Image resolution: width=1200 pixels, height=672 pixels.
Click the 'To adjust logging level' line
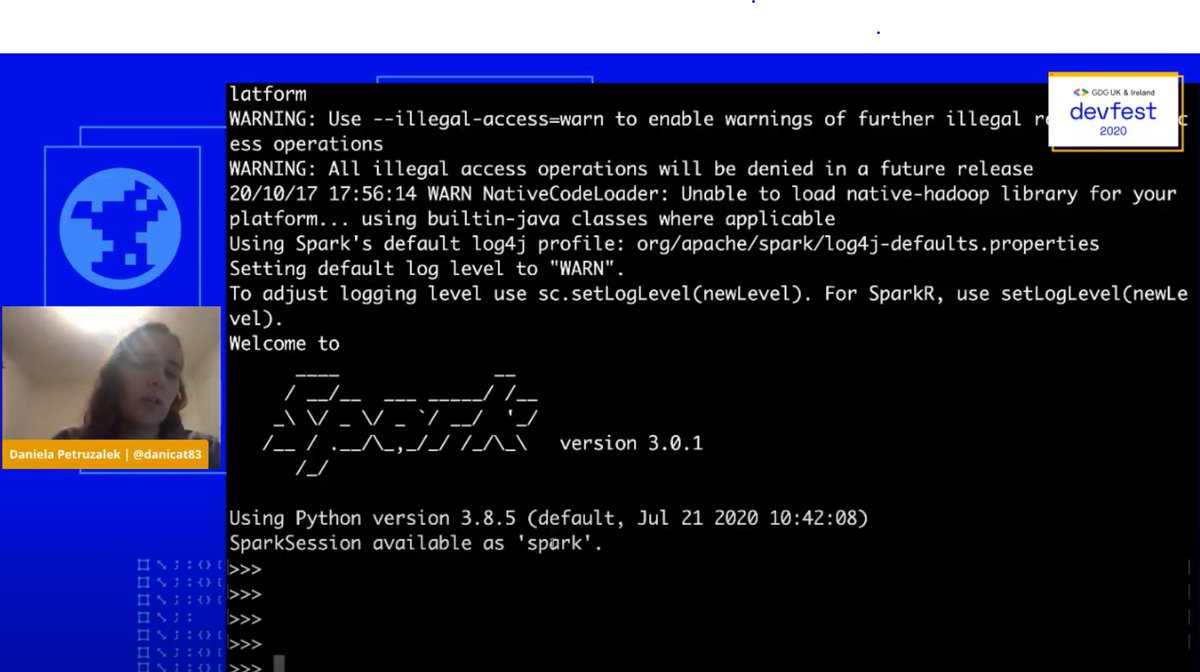pos(708,294)
